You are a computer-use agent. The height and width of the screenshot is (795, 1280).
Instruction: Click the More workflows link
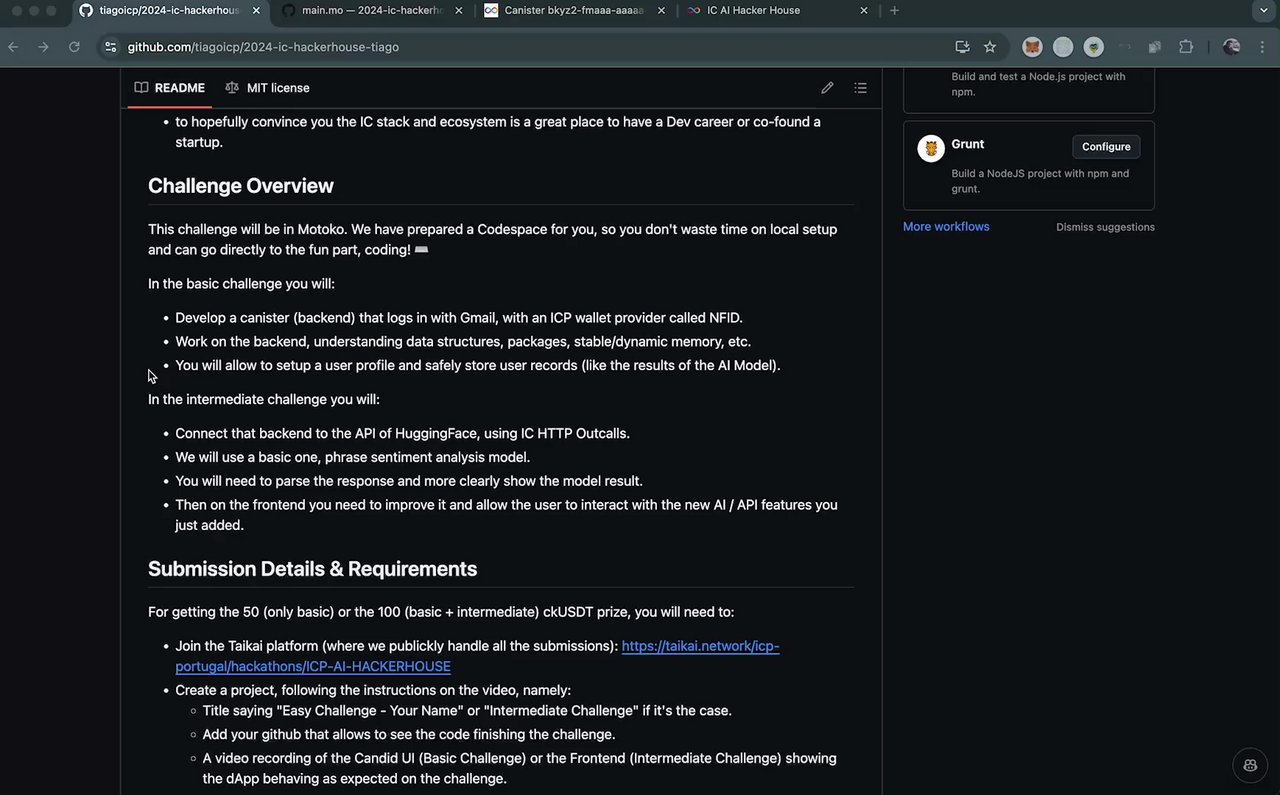click(x=946, y=227)
